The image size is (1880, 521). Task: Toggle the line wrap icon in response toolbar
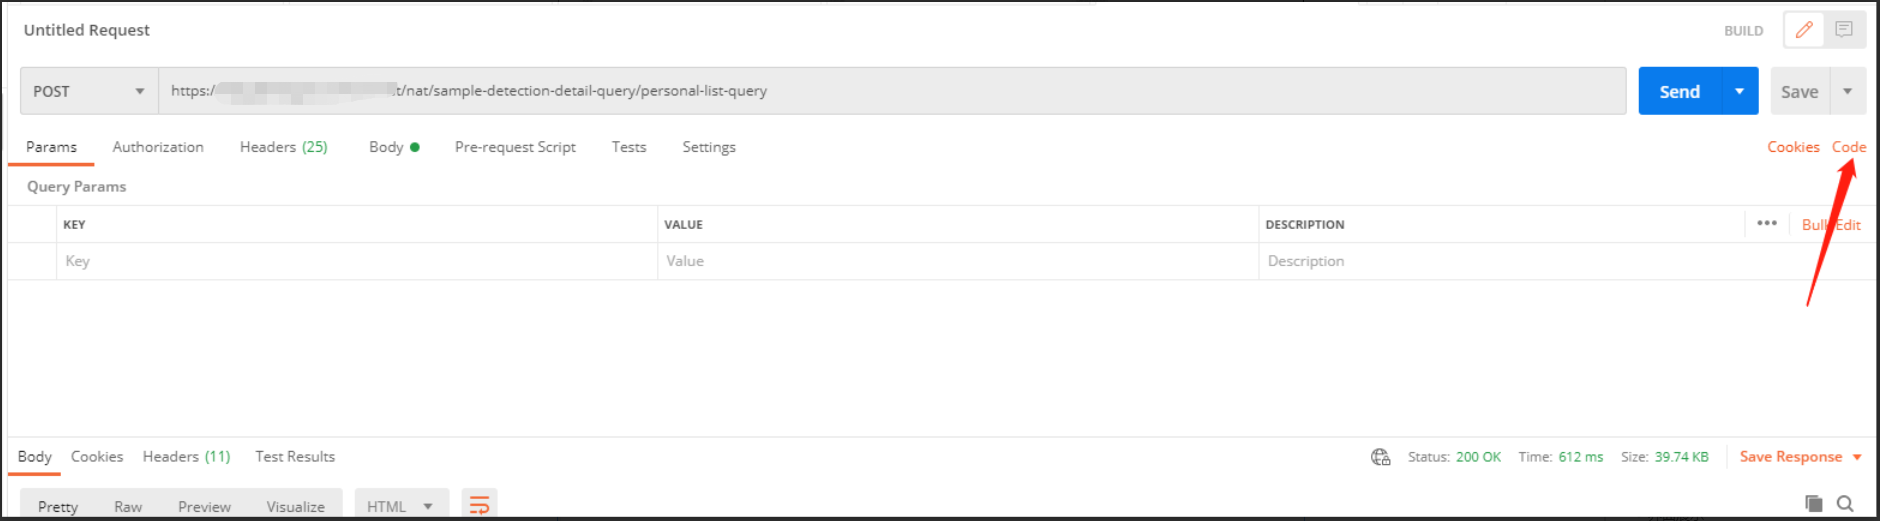(x=479, y=505)
